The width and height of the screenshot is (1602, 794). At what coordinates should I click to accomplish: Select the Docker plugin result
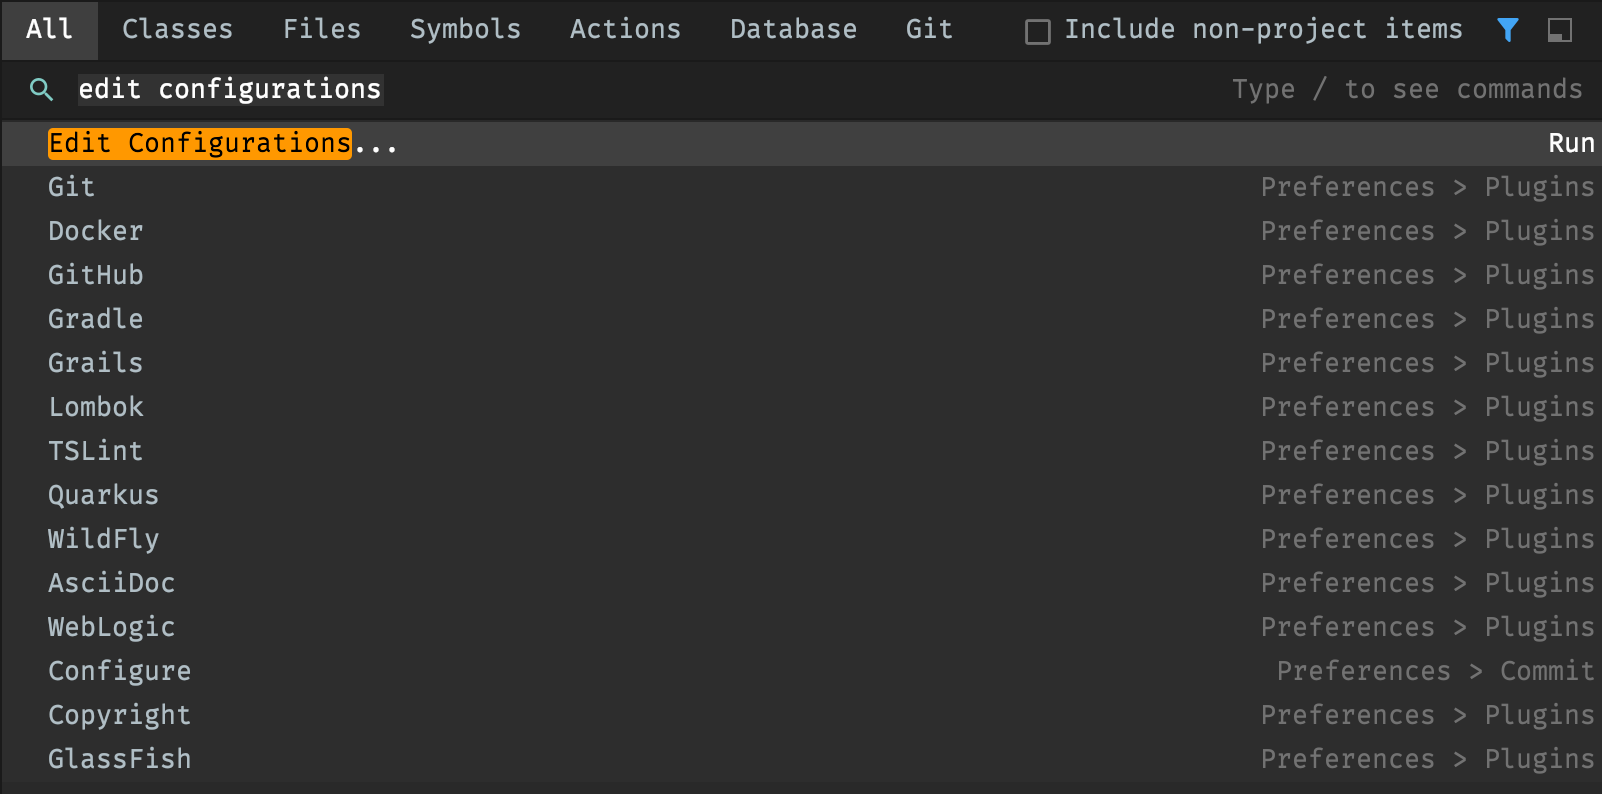click(801, 232)
